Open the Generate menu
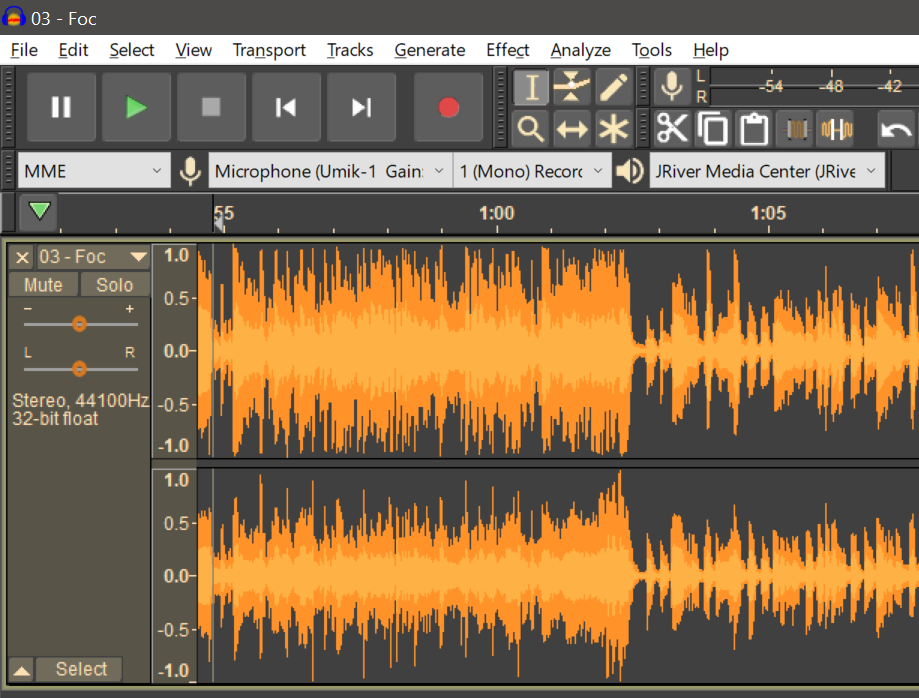This screenshot has width=919, height=698. pos(430,50)
